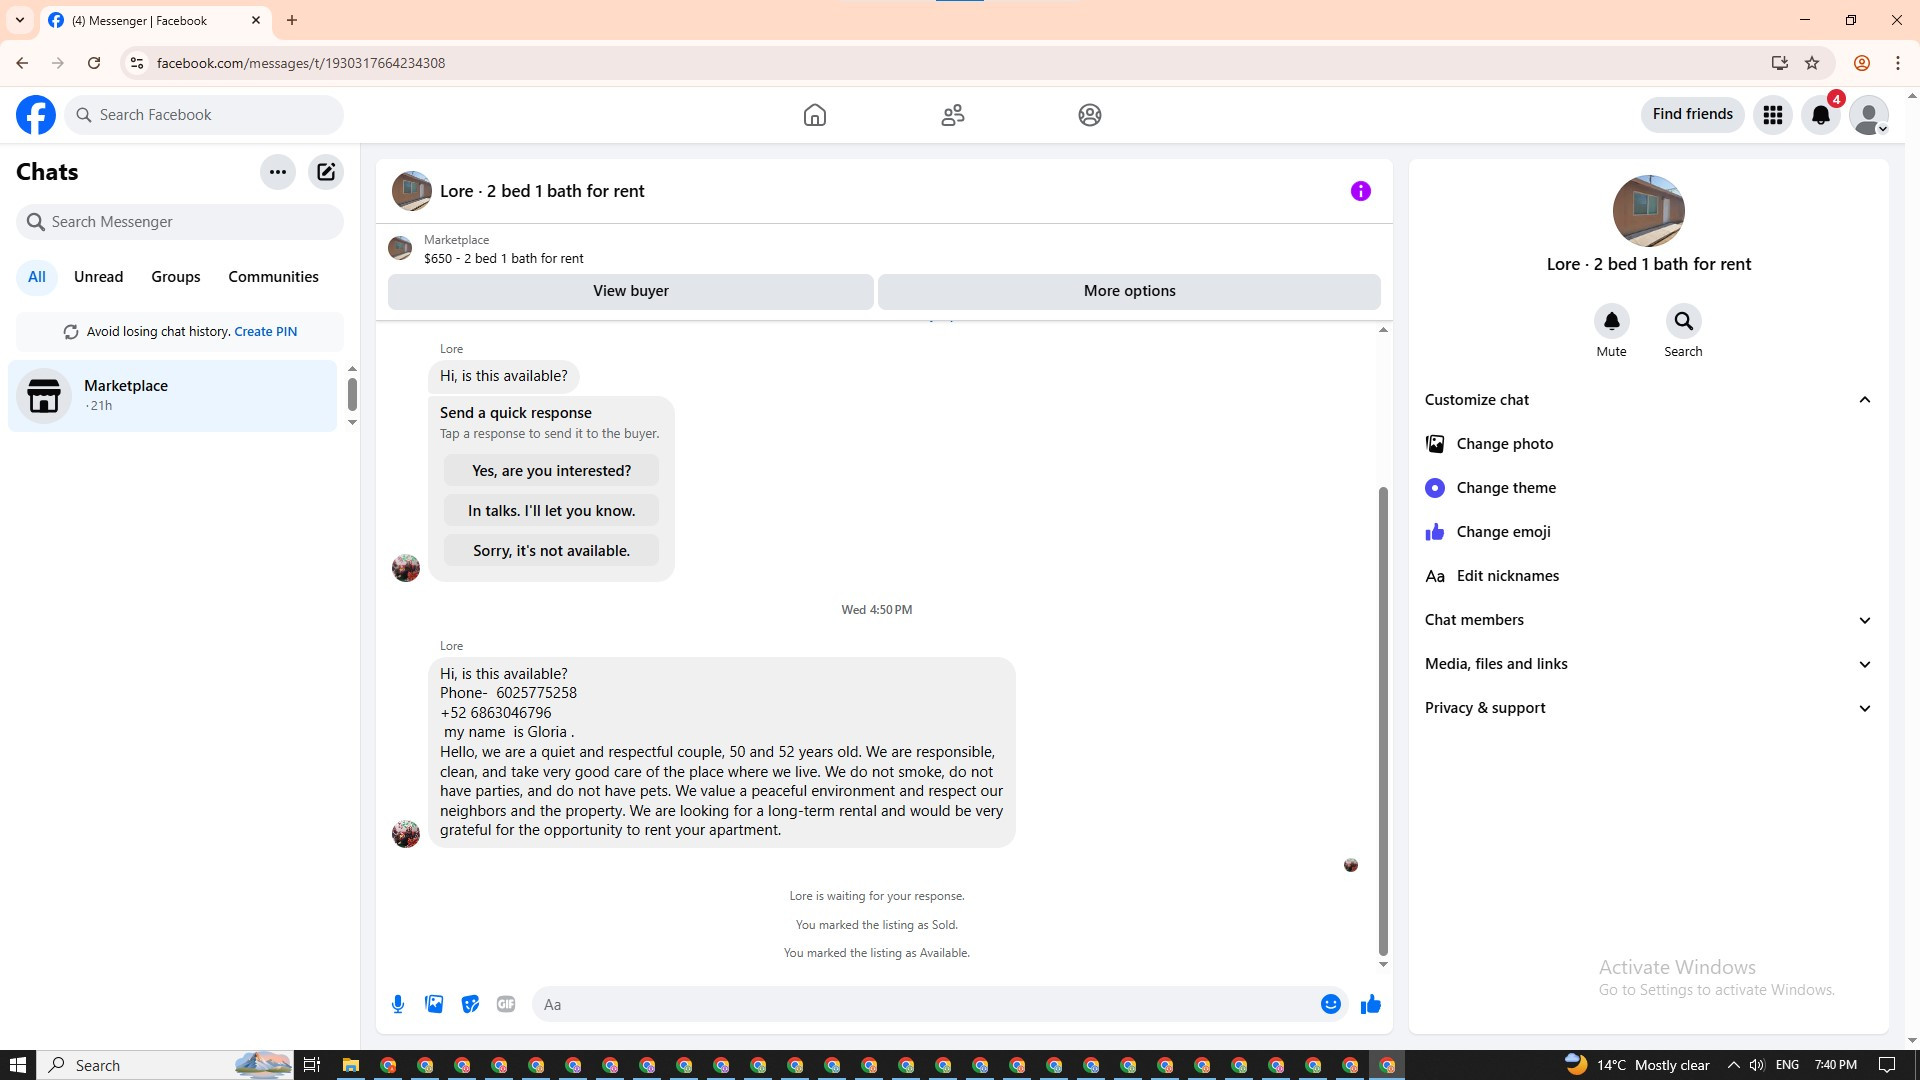Open the sticker picker icon
Screen dimensions: 1920x1080
pos(470,1004)
